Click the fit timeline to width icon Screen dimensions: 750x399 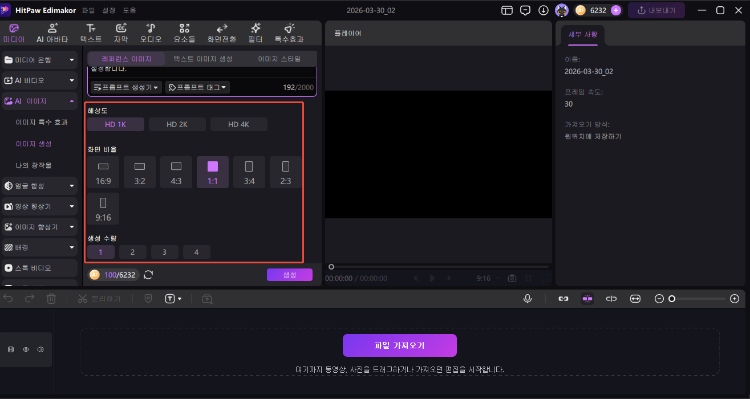tap(635, 299)
